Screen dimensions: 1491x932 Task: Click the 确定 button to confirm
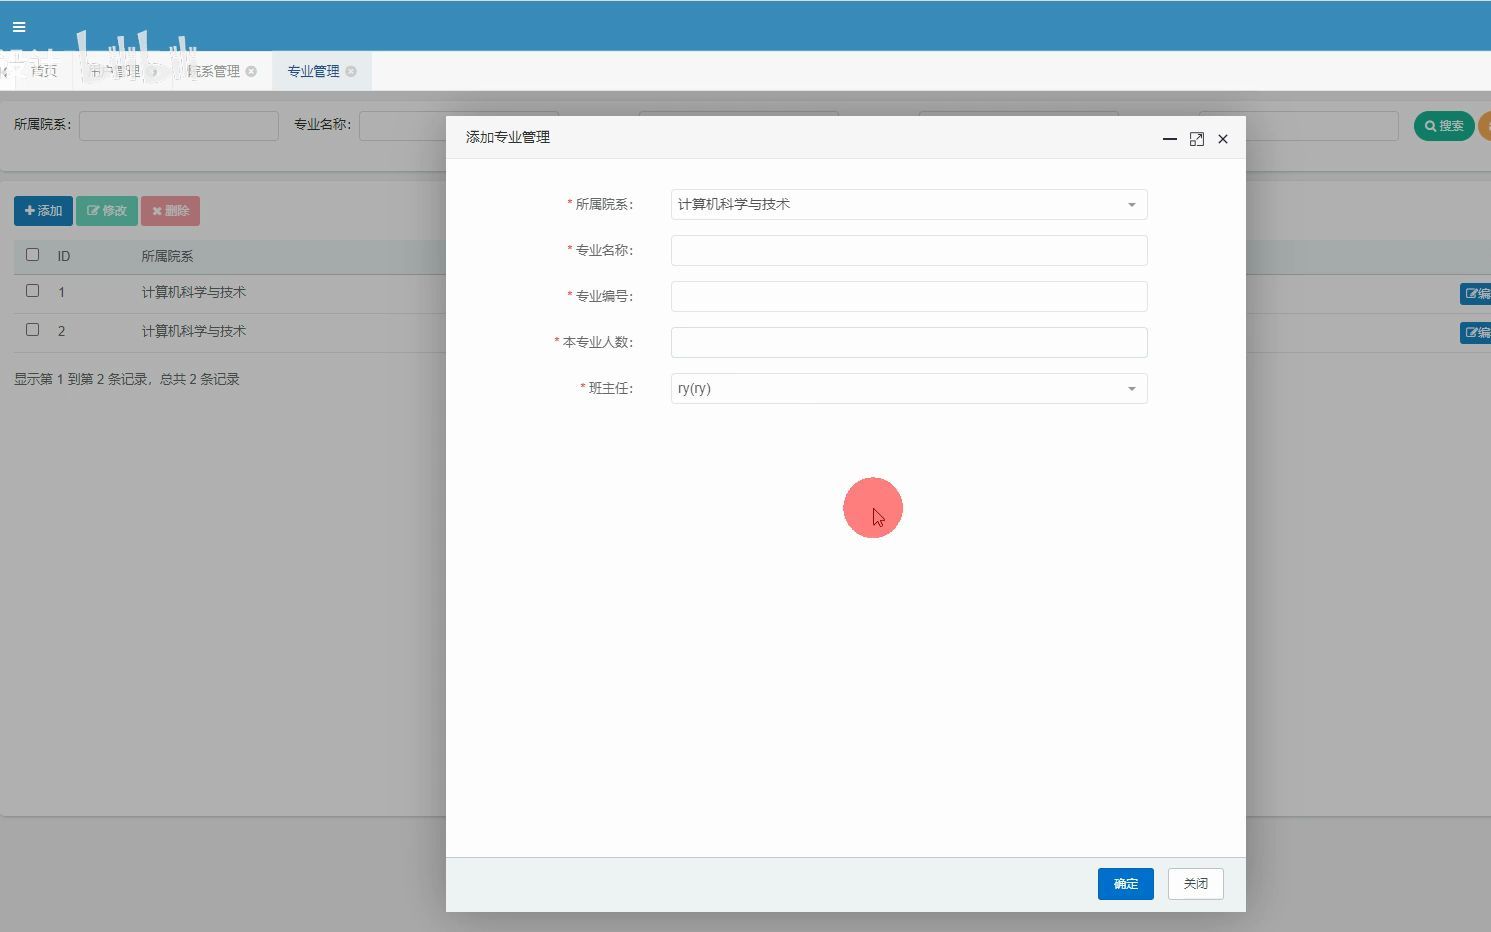1125,884
